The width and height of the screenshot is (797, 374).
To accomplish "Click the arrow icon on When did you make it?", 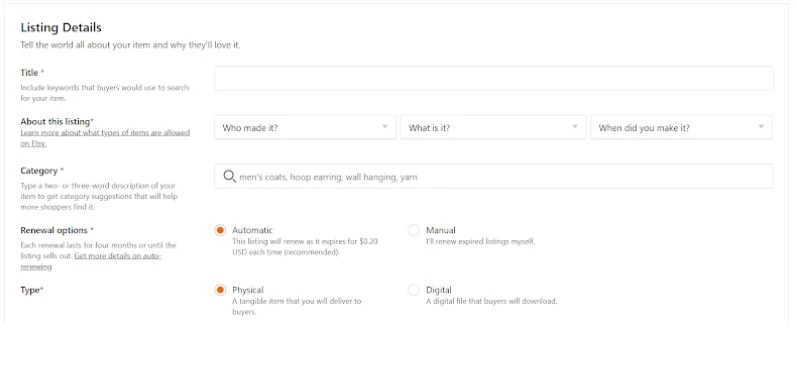I will coord(761,127).
